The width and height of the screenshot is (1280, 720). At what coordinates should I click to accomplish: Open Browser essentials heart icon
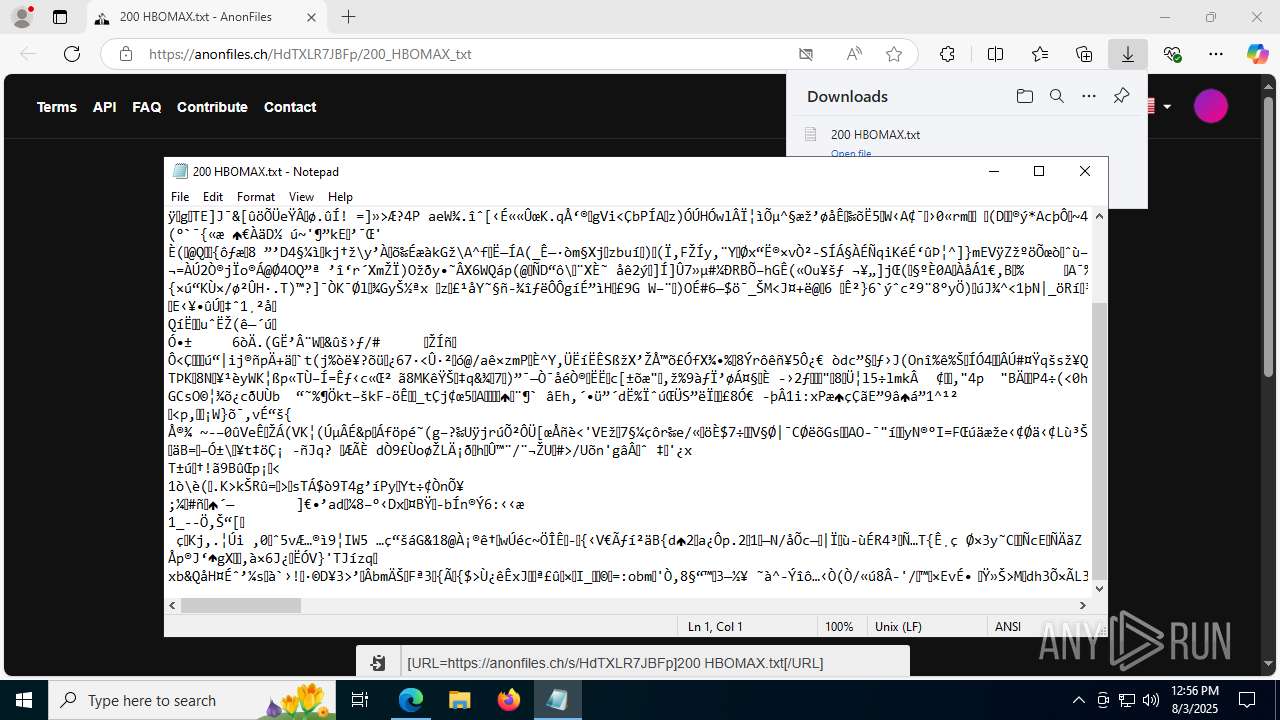1172,54
